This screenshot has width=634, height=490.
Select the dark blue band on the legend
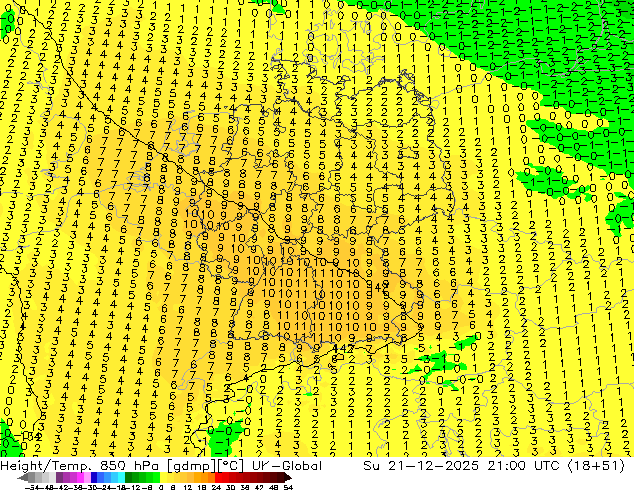[x=94, y=478]
